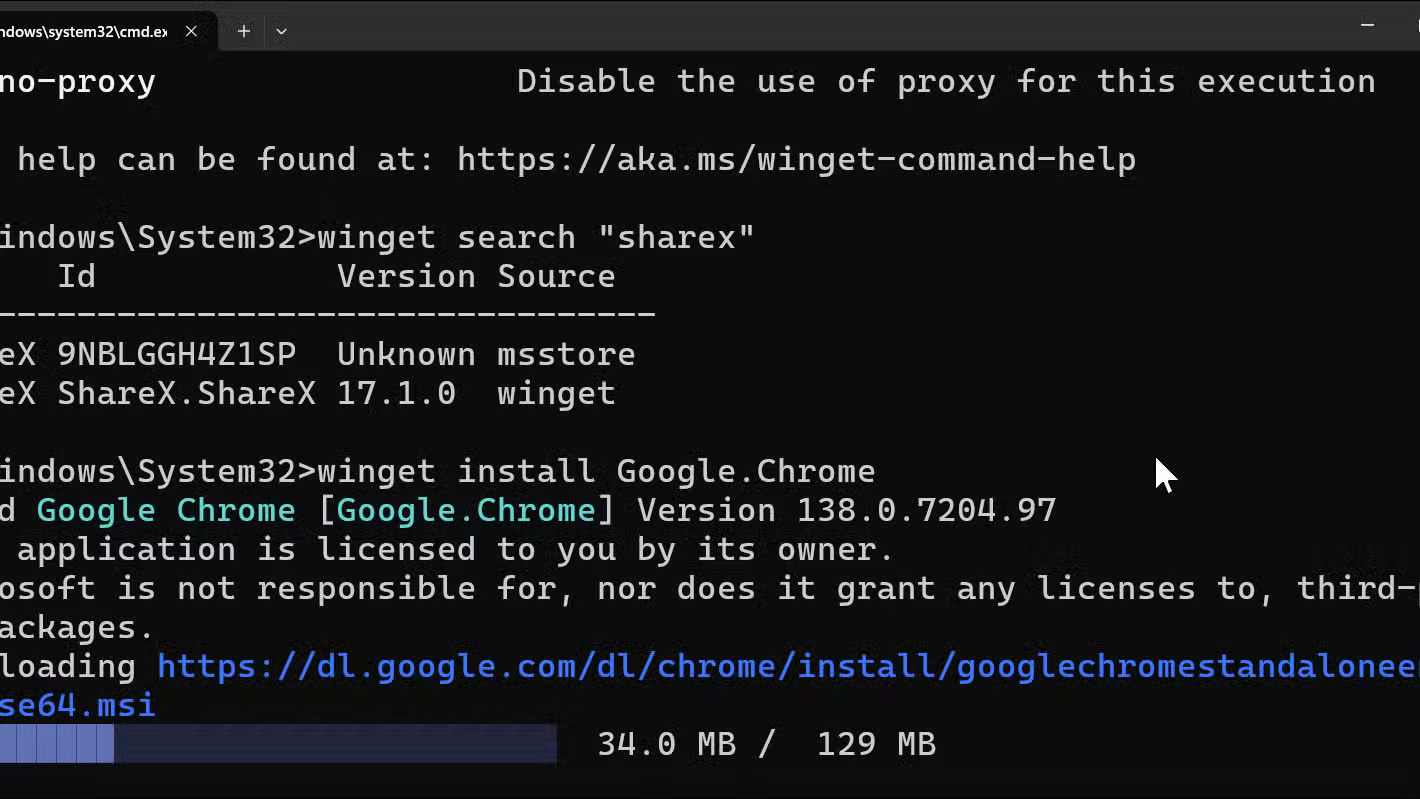This screenshot has height=799, width=1420.
Task: Click the winget search "sharex" command
Action: click(x=536, y=237)
